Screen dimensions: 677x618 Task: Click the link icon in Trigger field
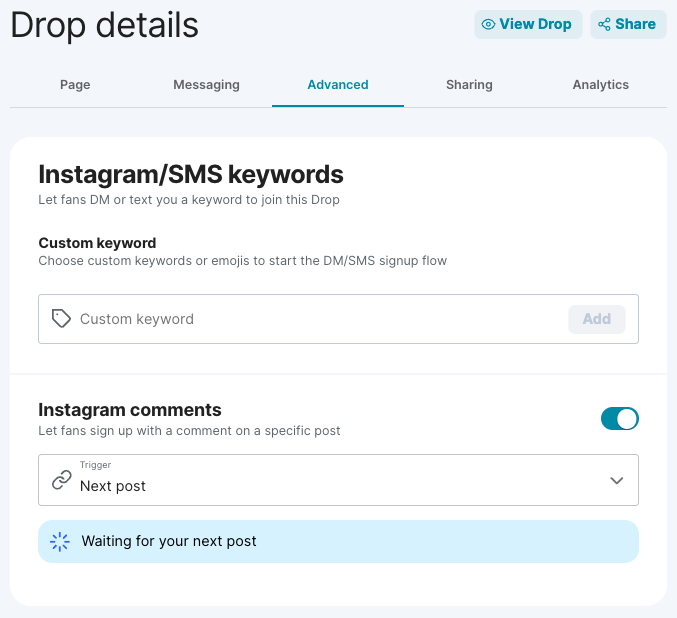tap(61, 481)
